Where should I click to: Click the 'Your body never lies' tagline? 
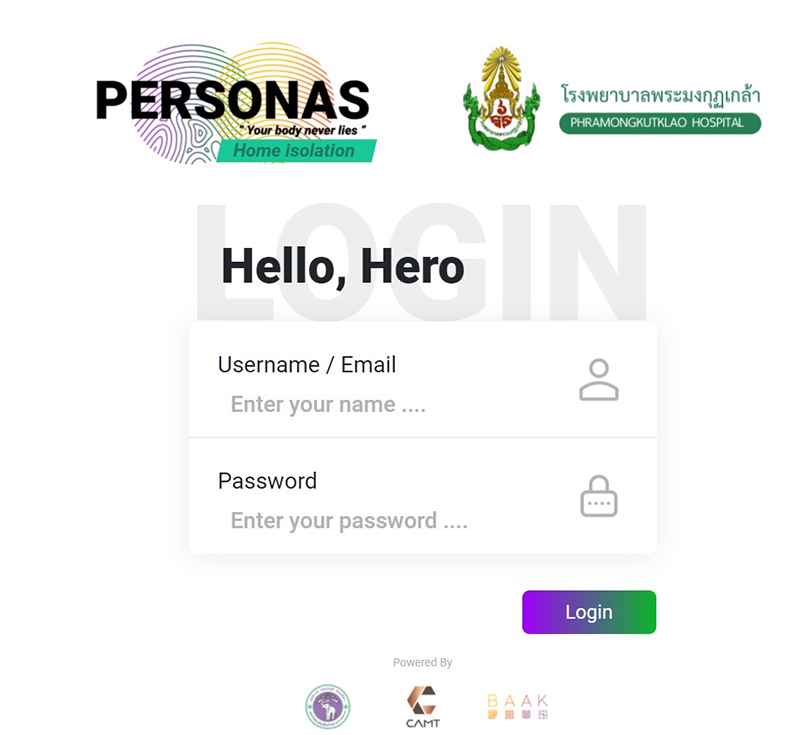[303, 130]
